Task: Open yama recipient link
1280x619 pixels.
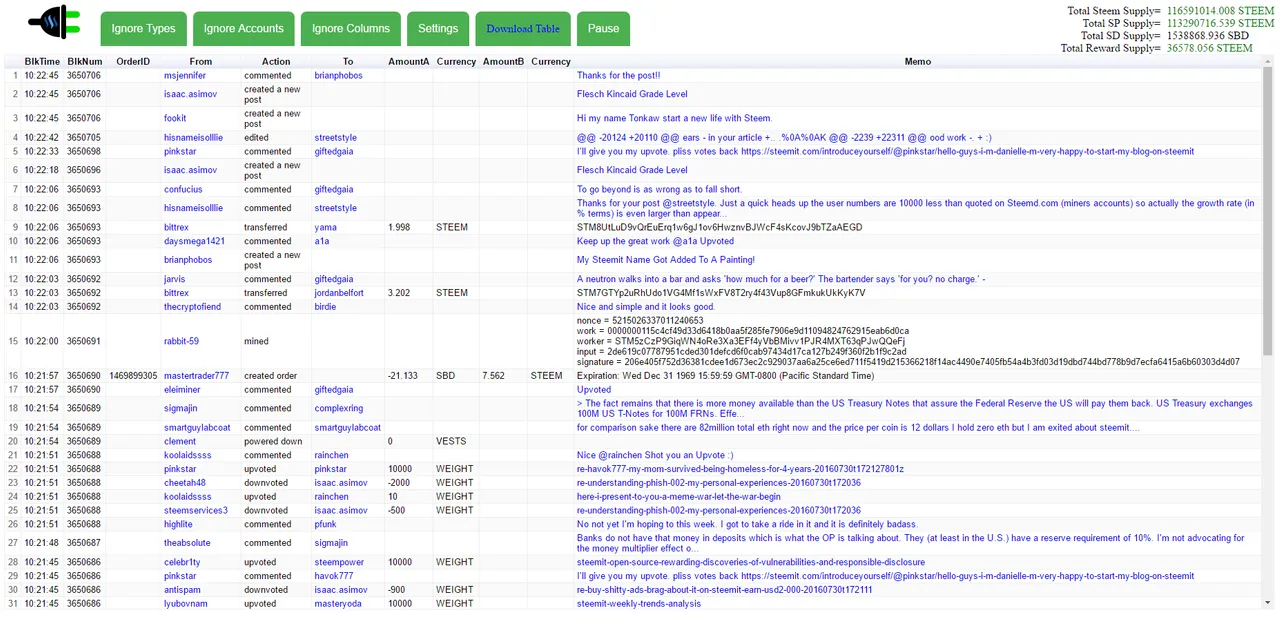Action: pyautogui.click(x=325, y=228)
